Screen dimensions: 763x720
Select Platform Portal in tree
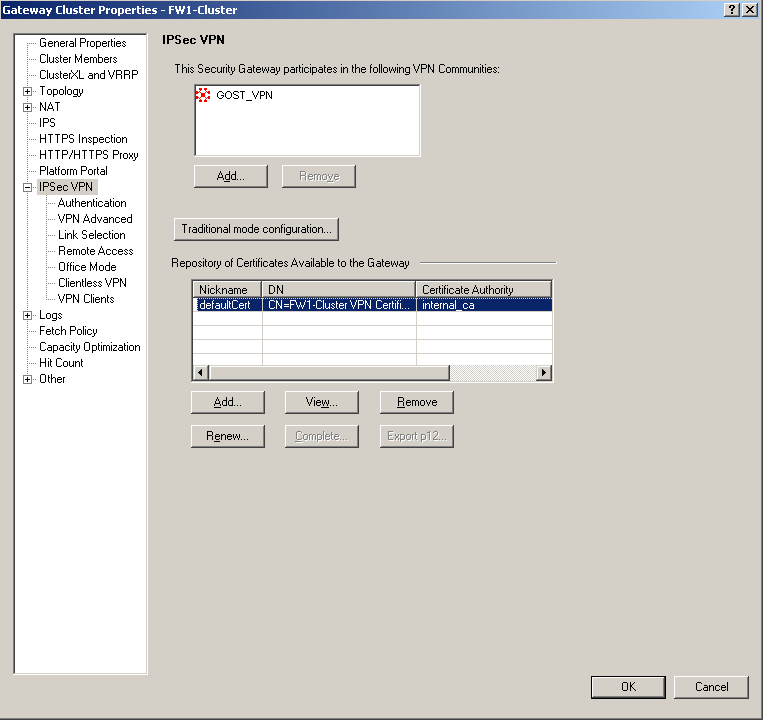pos(73,171)
